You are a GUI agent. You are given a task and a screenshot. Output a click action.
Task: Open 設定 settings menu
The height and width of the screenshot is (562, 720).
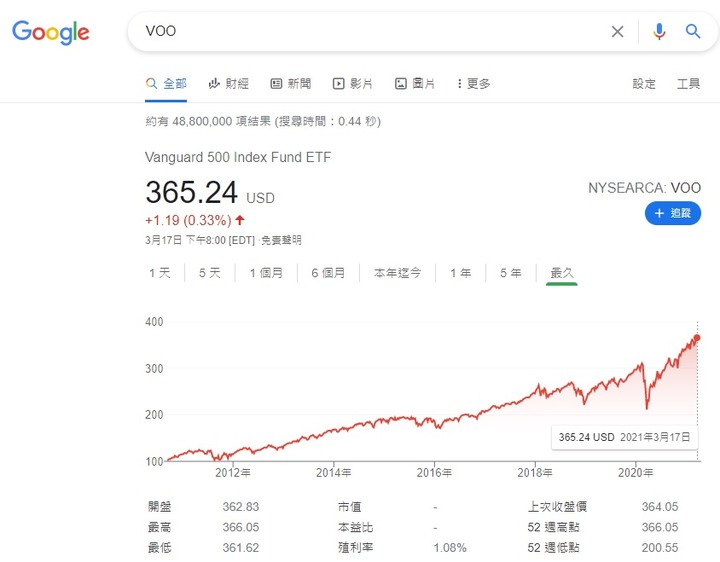(x=644, y=84)
